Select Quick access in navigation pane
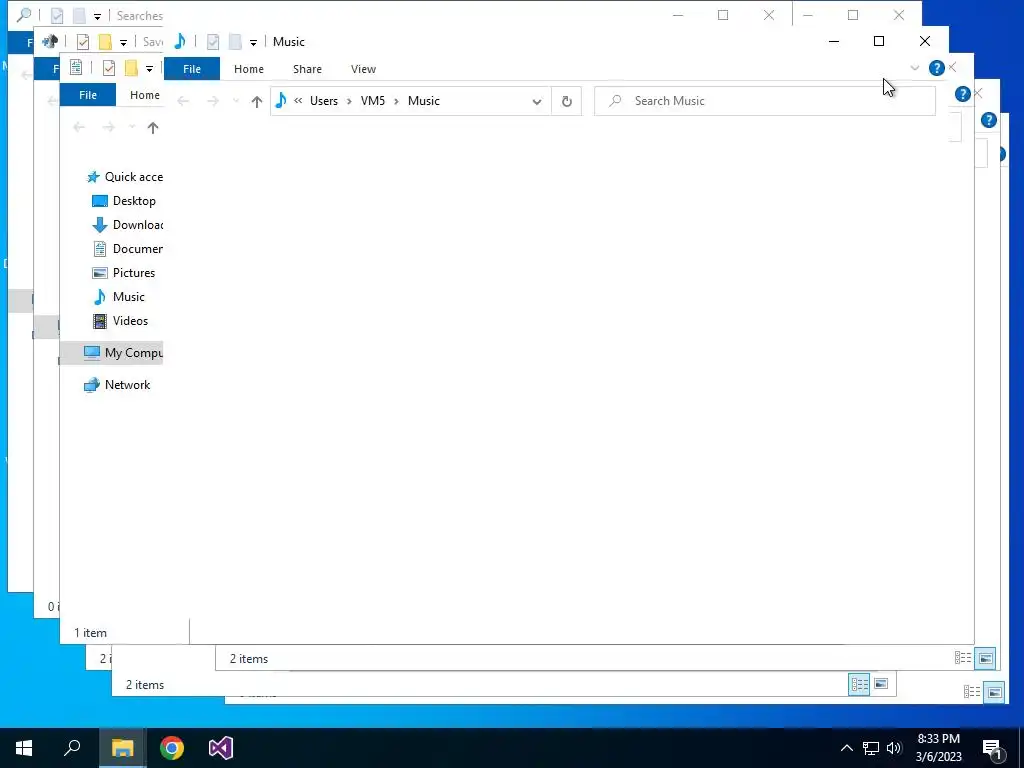1024x768 pixels. [x=124, y=177]
